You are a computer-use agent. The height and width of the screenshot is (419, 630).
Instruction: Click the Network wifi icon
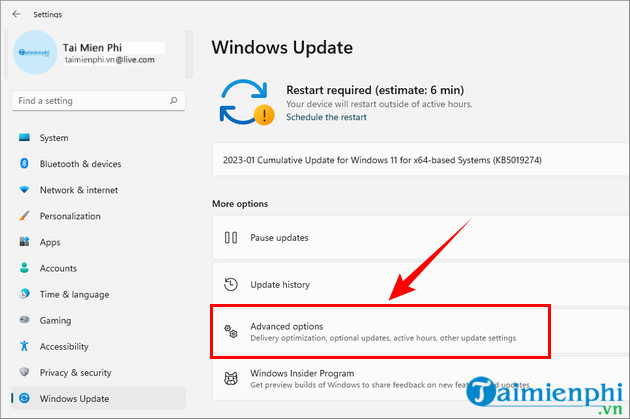pyautogui.click(x=24, y=190)
